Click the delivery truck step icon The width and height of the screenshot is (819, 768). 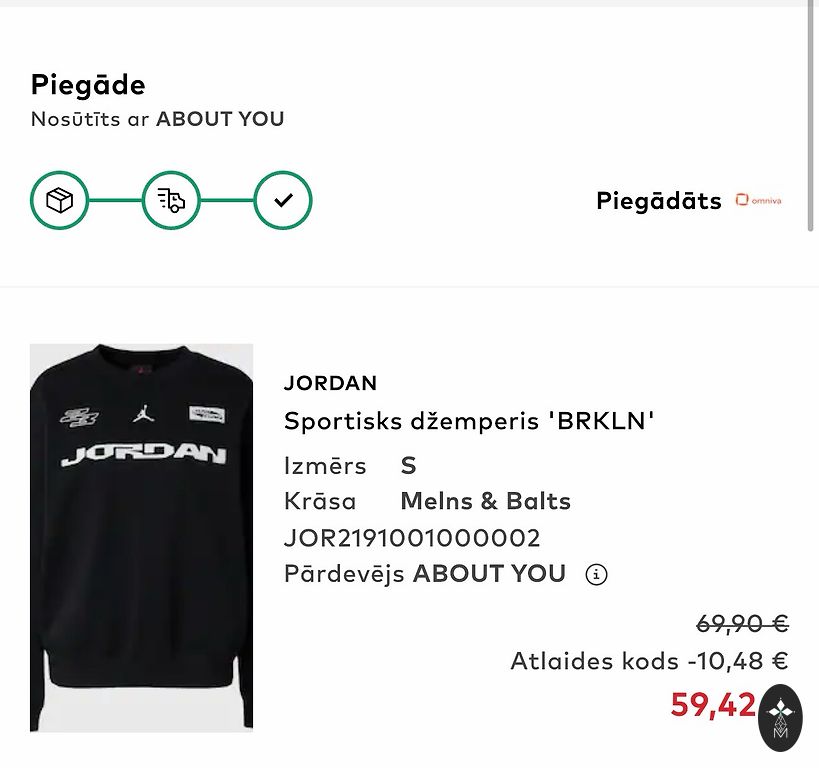pyautogui.click(x=172, y=200)
